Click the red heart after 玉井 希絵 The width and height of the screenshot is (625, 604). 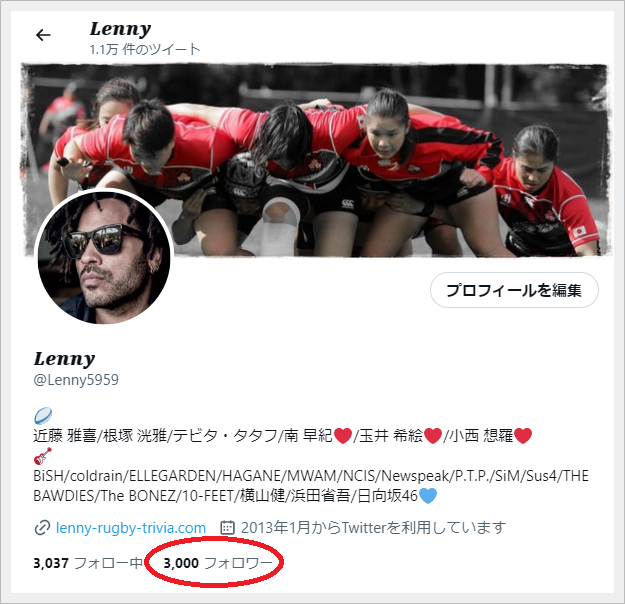[x=433, y=435]
